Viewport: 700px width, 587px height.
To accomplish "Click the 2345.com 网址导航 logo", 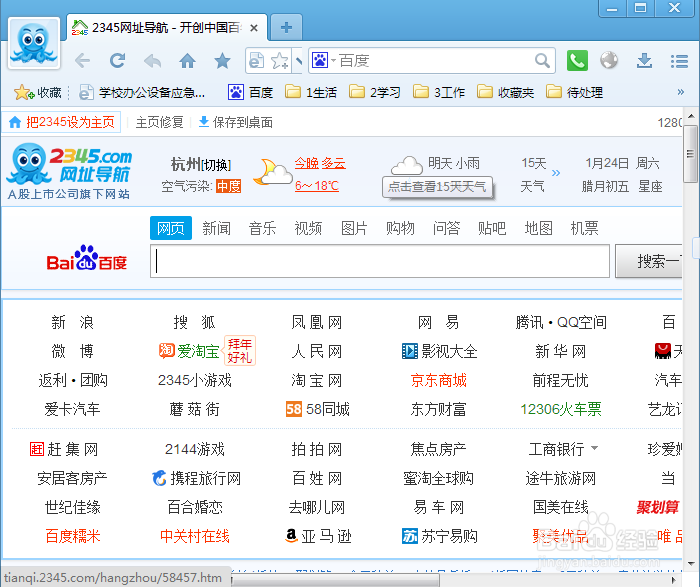I will (70, 171).
